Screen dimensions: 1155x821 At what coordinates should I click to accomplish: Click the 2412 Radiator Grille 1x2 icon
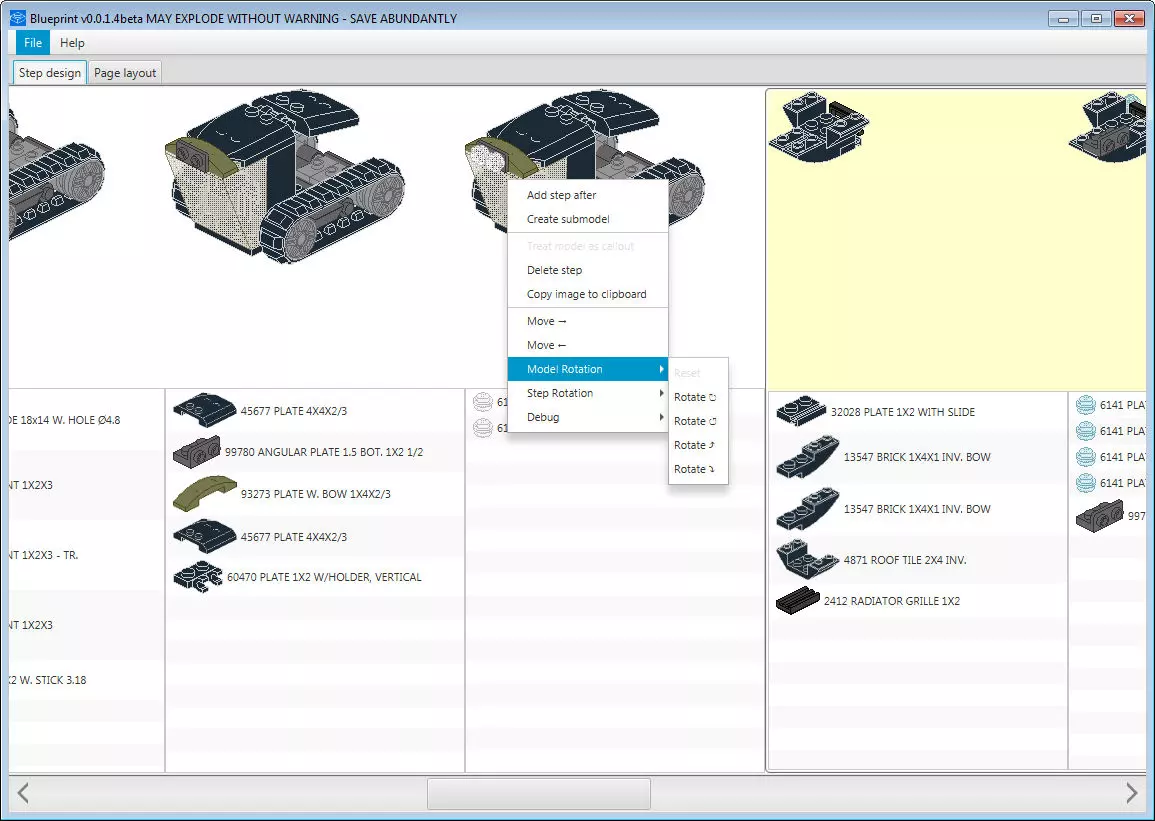(797, 601)
